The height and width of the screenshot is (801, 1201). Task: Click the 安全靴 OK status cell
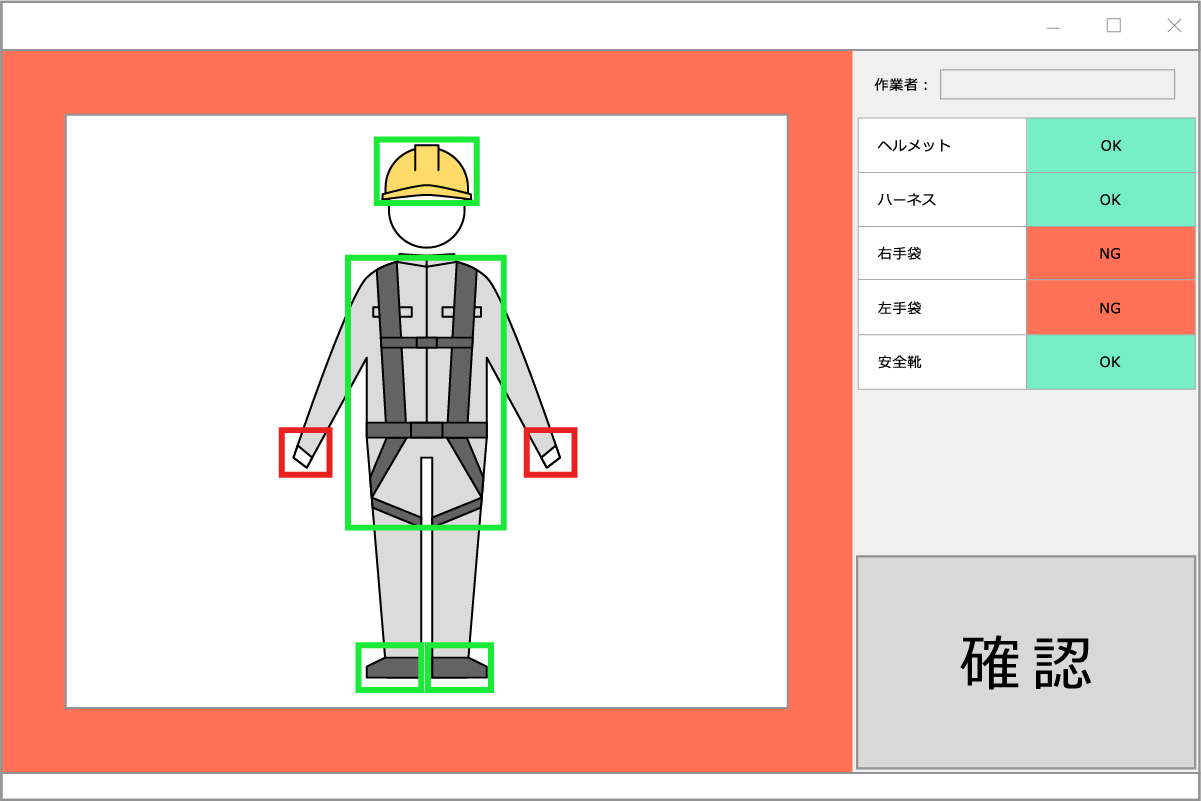(x=1110, y=362)
